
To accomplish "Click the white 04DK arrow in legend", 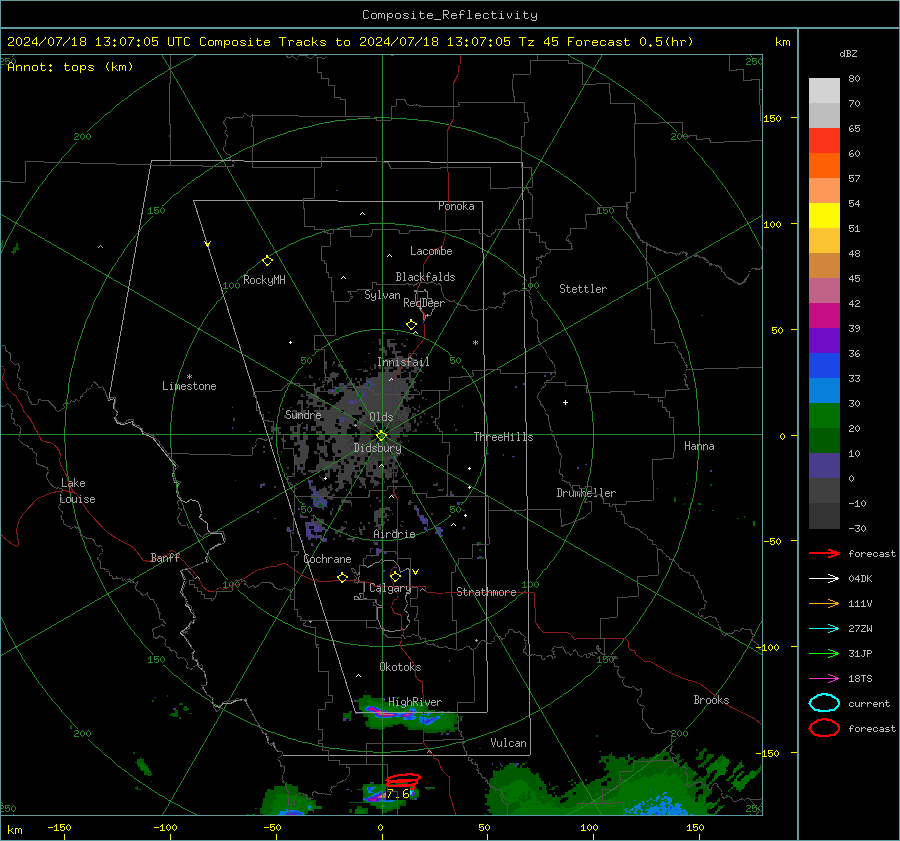I will coord(824,578).
